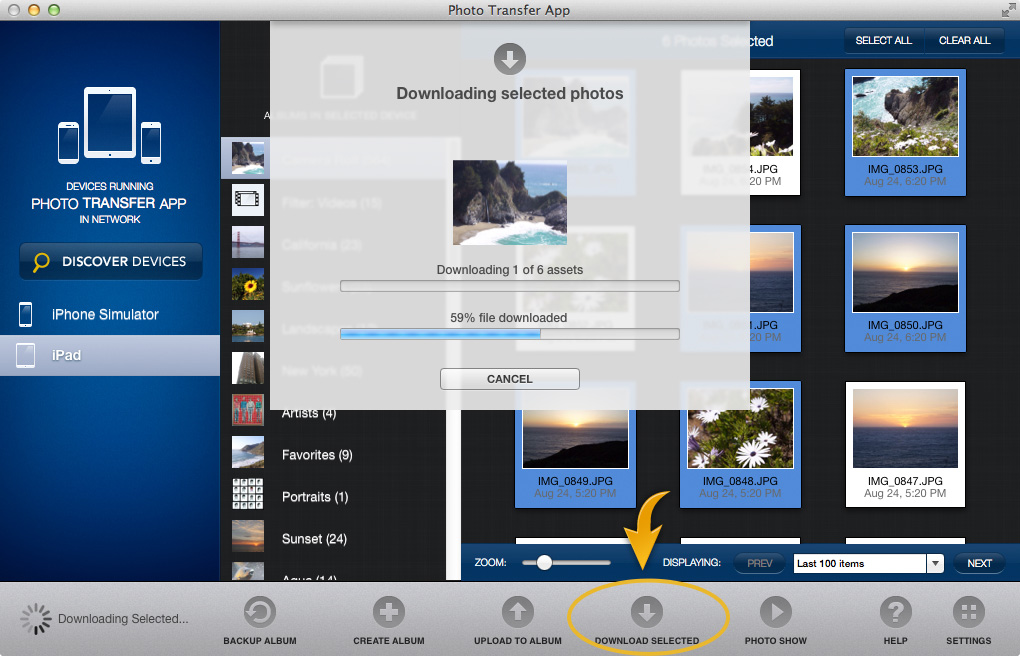The image size is (1020, 656).
Task: Select the Filter Videos film strip icon
Action: click(248, 199)
